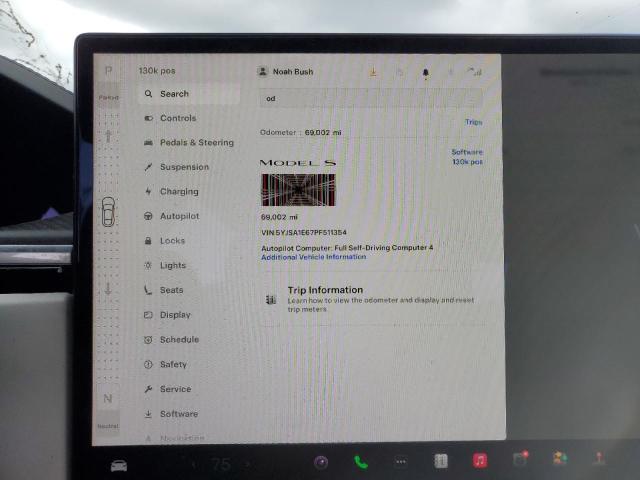Open Additional Vehicle Information link

click(313, 257)
